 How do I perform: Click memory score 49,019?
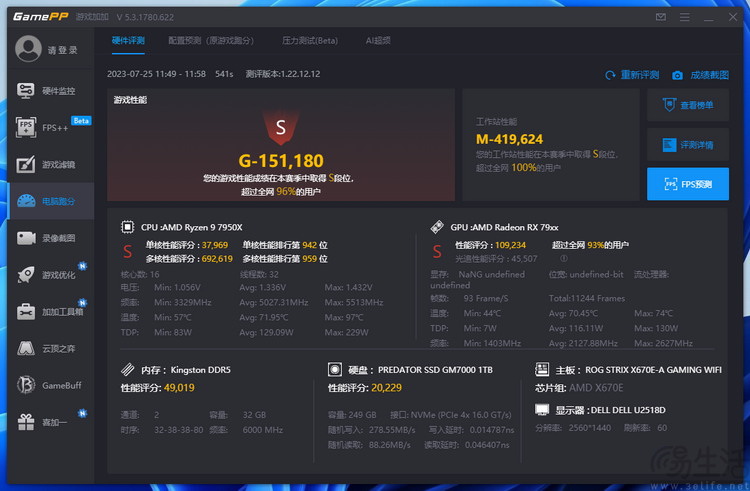pos(179,388)
